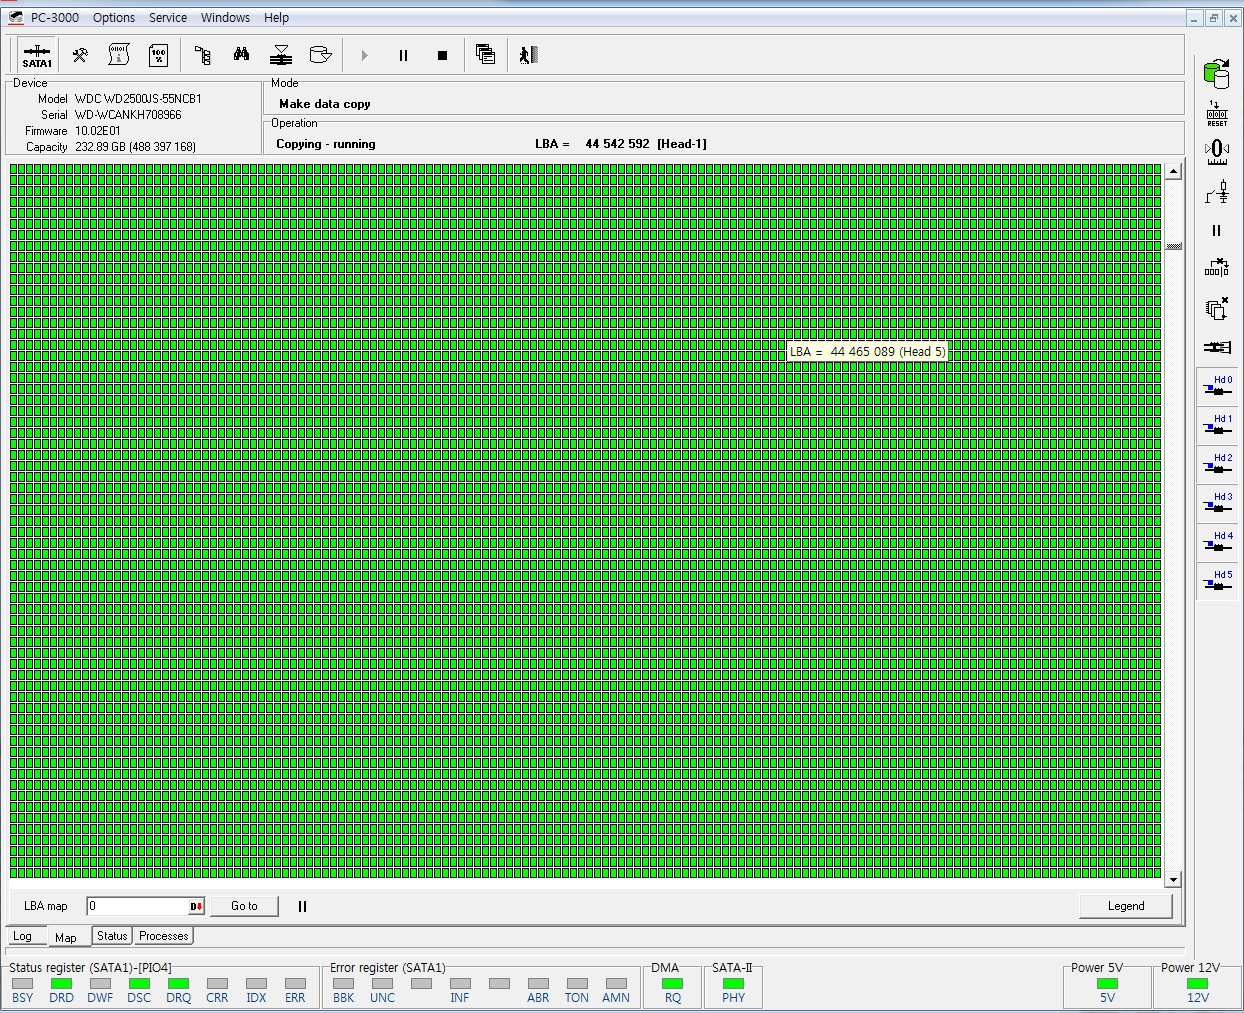1244x1013 pixels.
Task: Click the pause icon in right sidebar
Action: [1217, 230]
